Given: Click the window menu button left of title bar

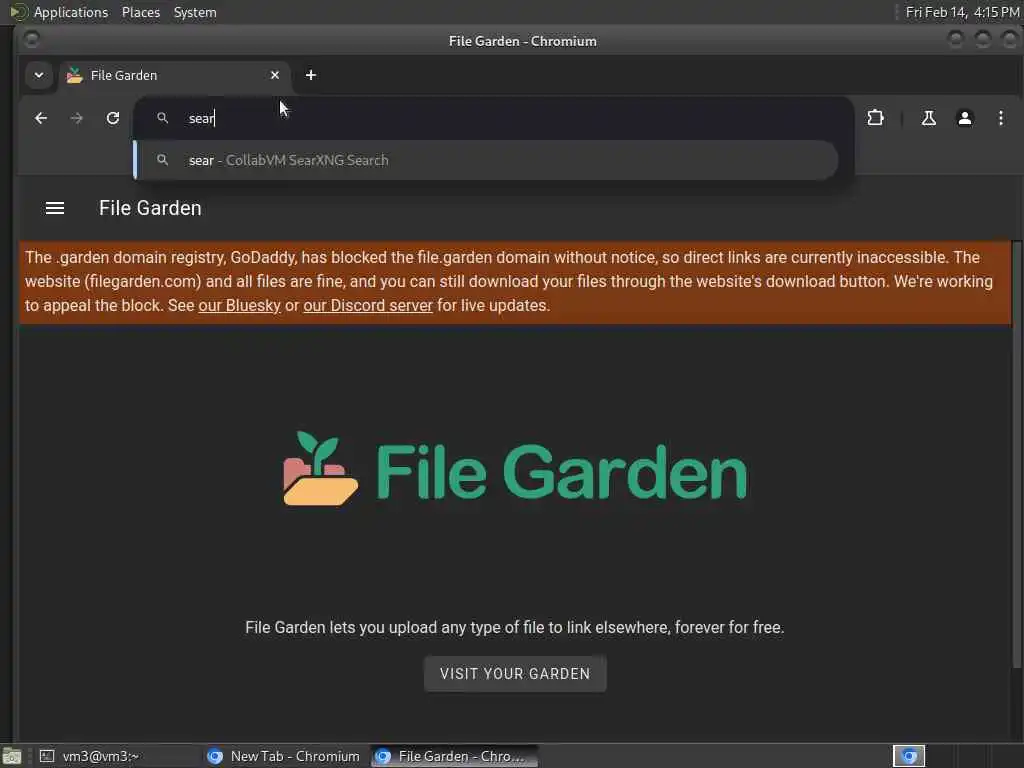Looking at the screenshot, I should (x=31, y=40).
